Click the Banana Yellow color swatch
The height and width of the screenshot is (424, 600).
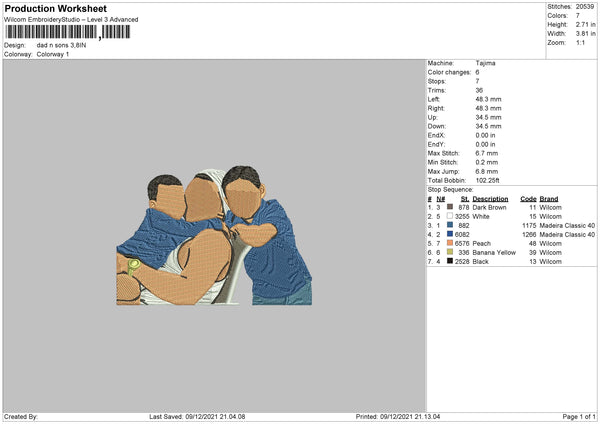tap(450, 252)
